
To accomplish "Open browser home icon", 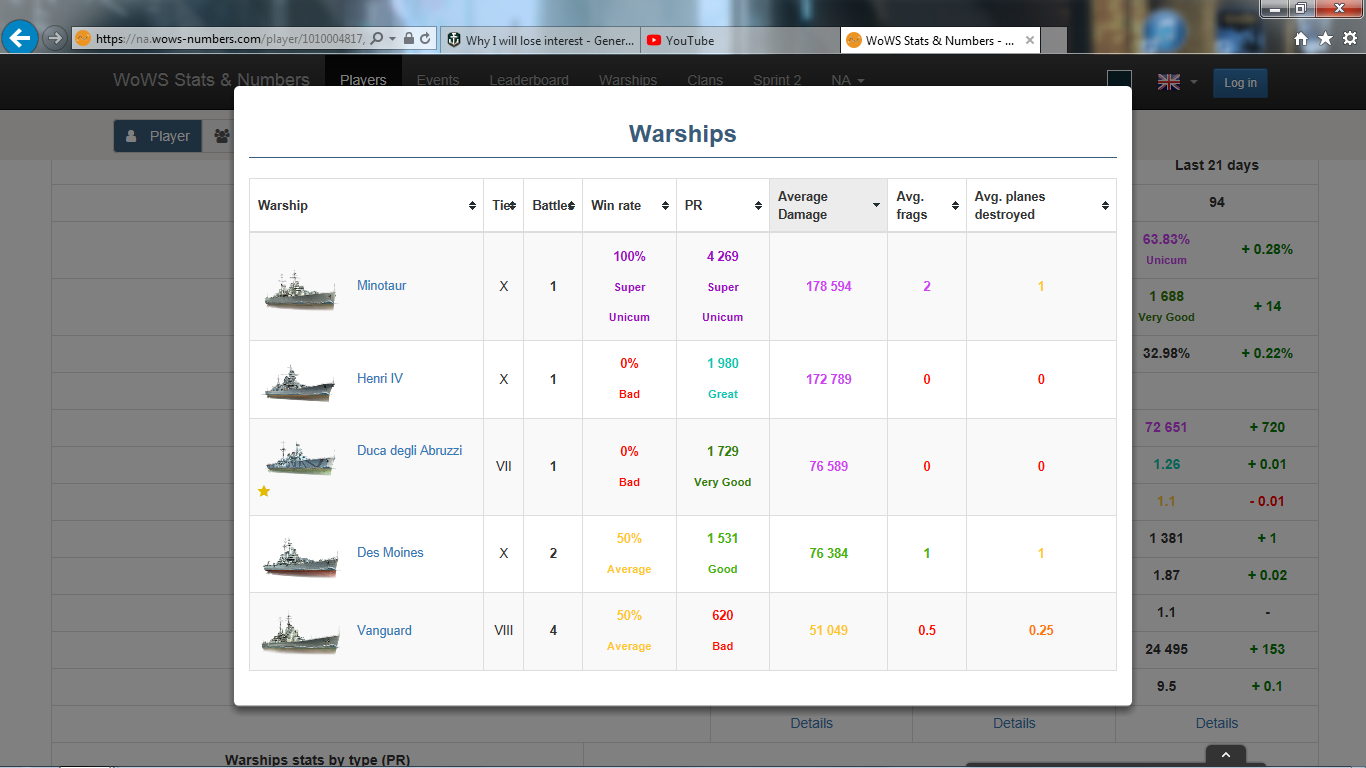I will [1300, 39].
